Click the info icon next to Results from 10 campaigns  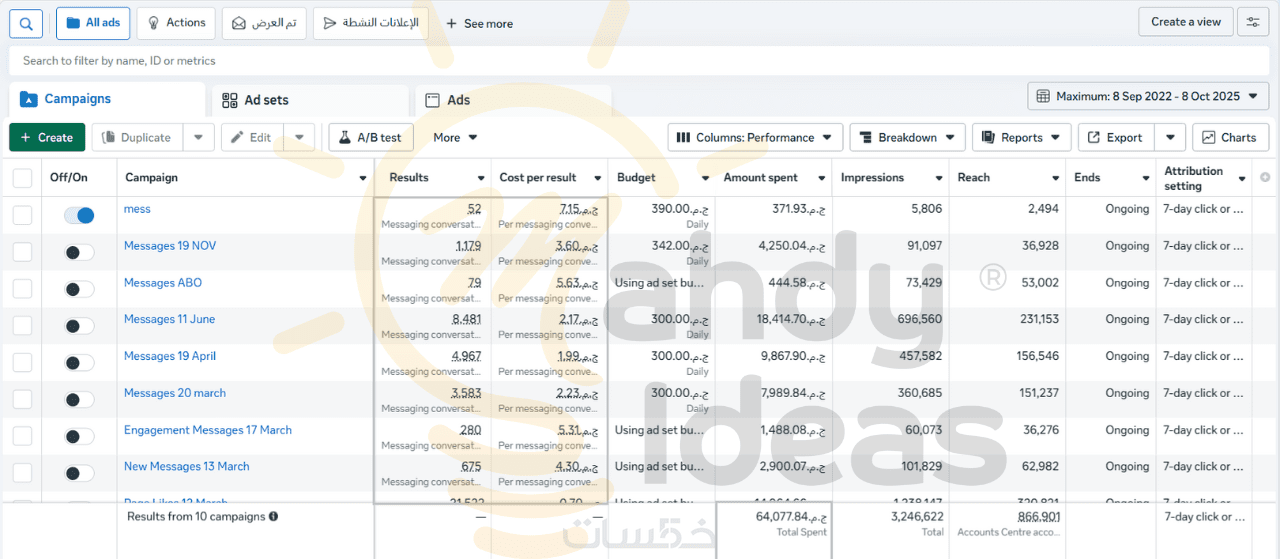click(x=273, y=517)
